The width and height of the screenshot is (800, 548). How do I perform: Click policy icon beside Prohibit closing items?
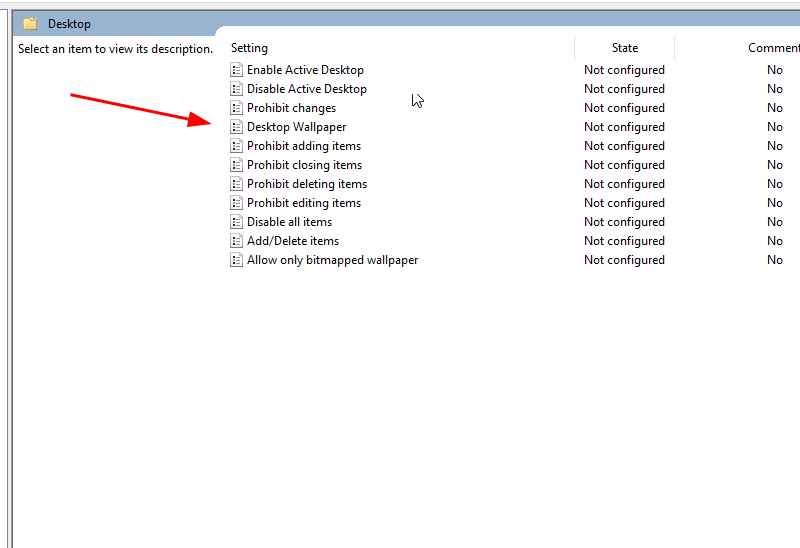tap(236, 165)
